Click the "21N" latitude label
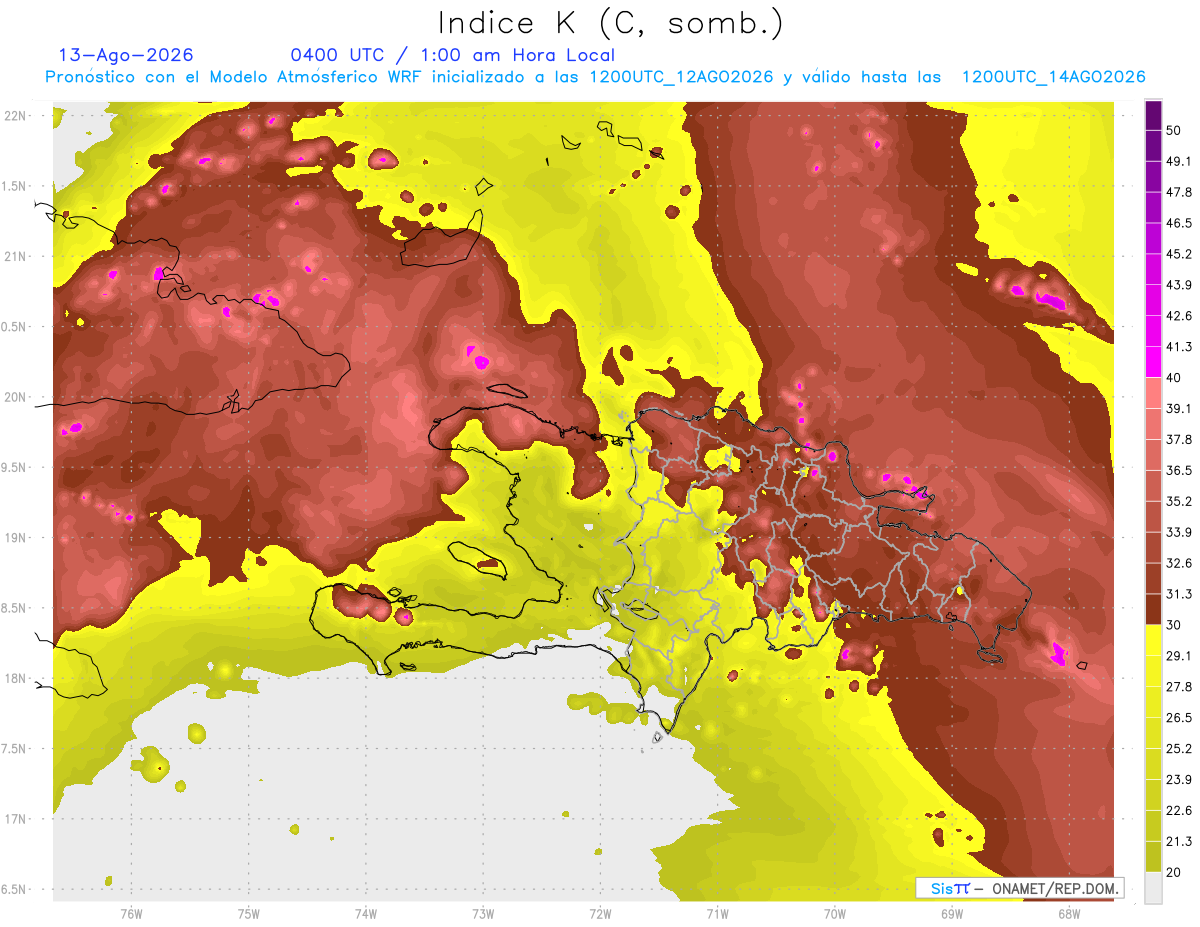The image size is (1200, 927). [x=17, y=256]
